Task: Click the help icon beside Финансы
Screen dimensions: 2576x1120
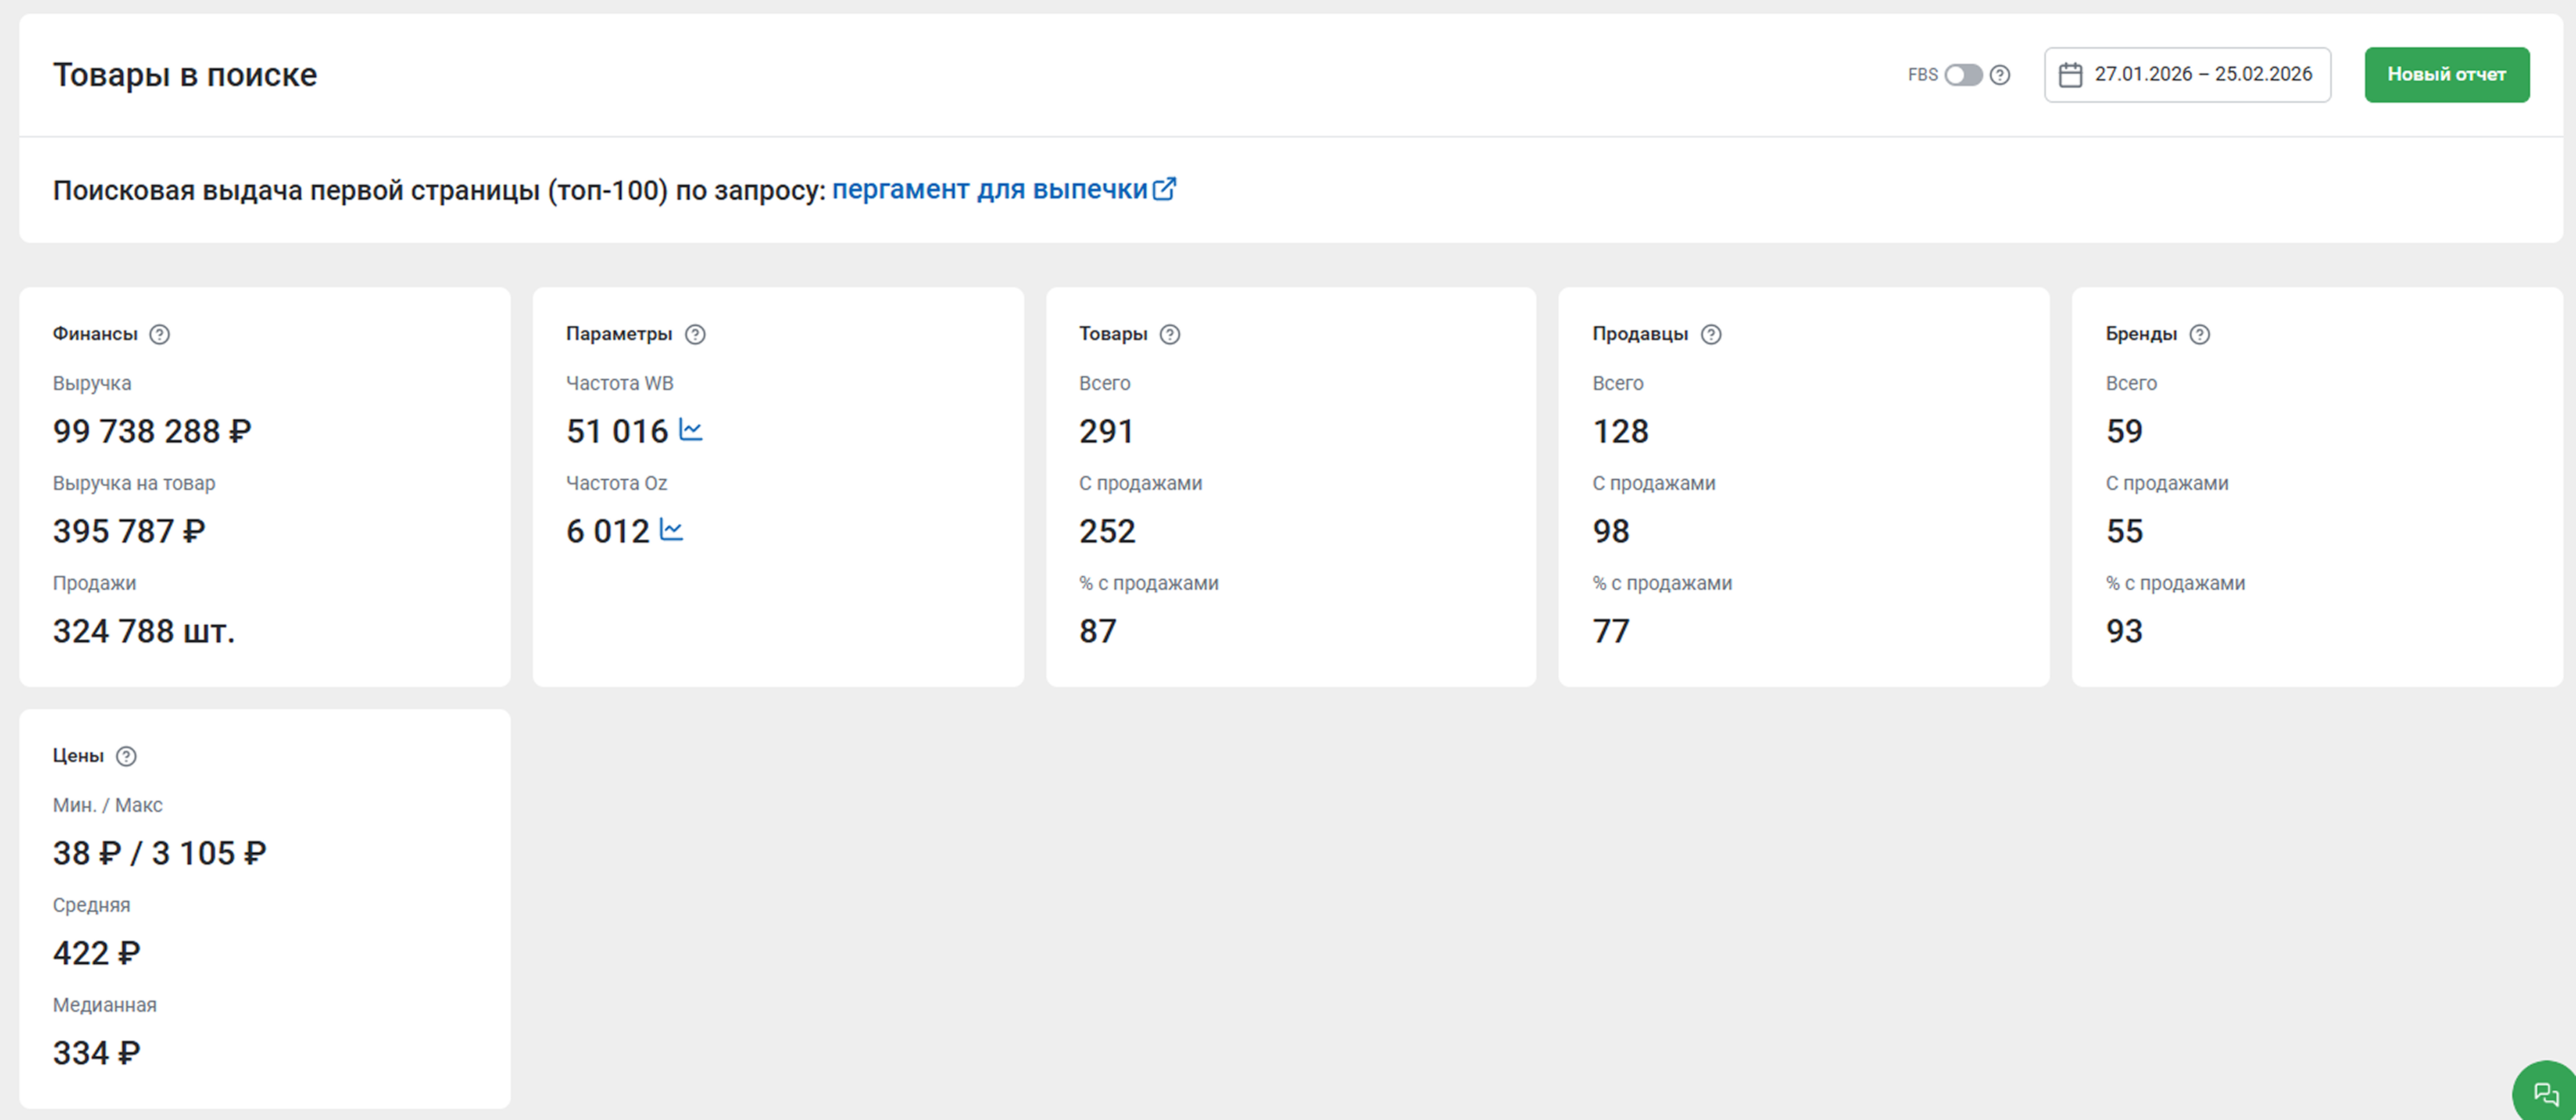Action: tap(160, 334)
